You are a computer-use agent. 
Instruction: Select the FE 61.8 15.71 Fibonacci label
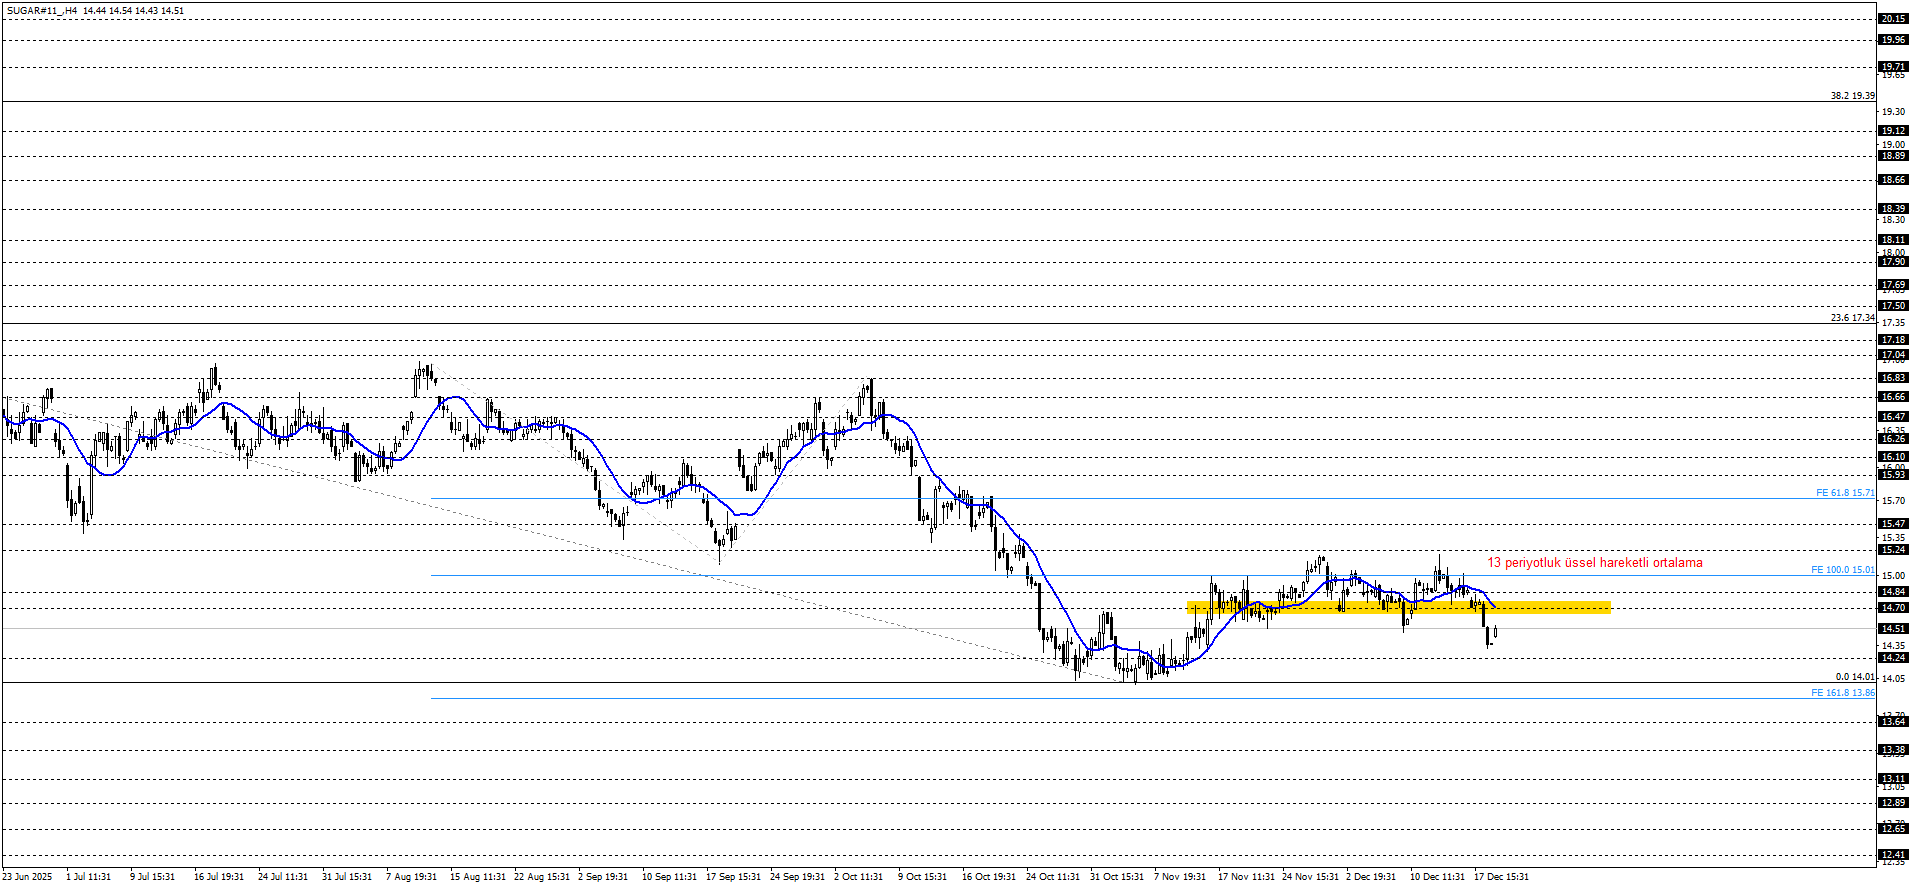(1844, 493)
